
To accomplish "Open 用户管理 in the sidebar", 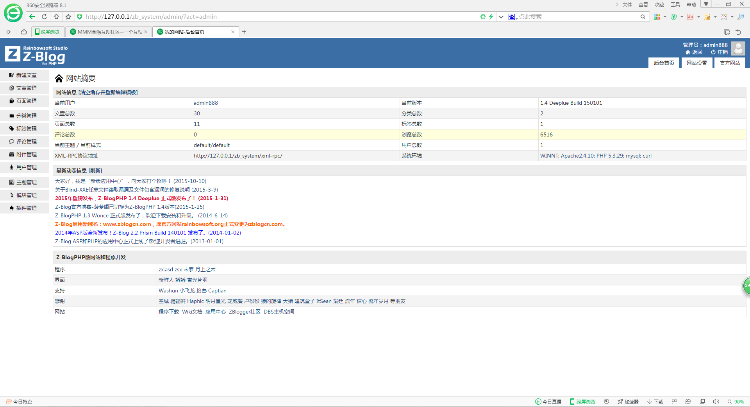I will [23, 167].
